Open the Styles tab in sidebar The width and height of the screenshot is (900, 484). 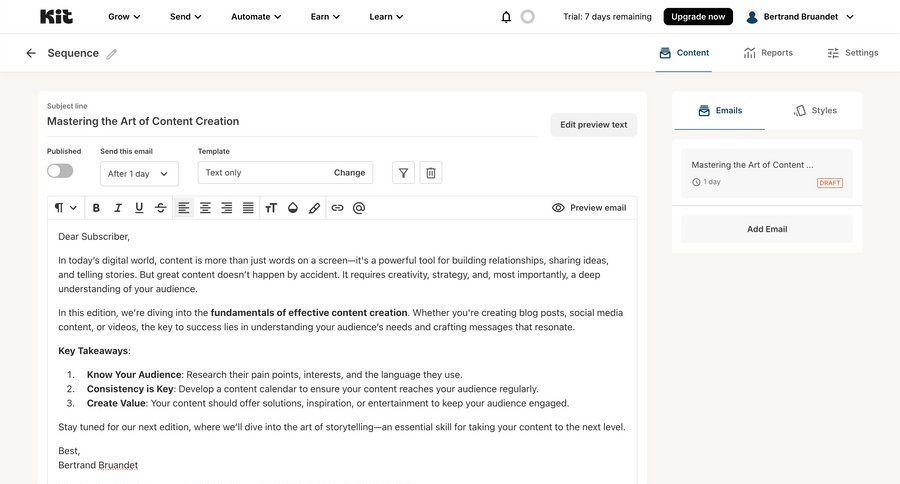[x=815, y=111]
